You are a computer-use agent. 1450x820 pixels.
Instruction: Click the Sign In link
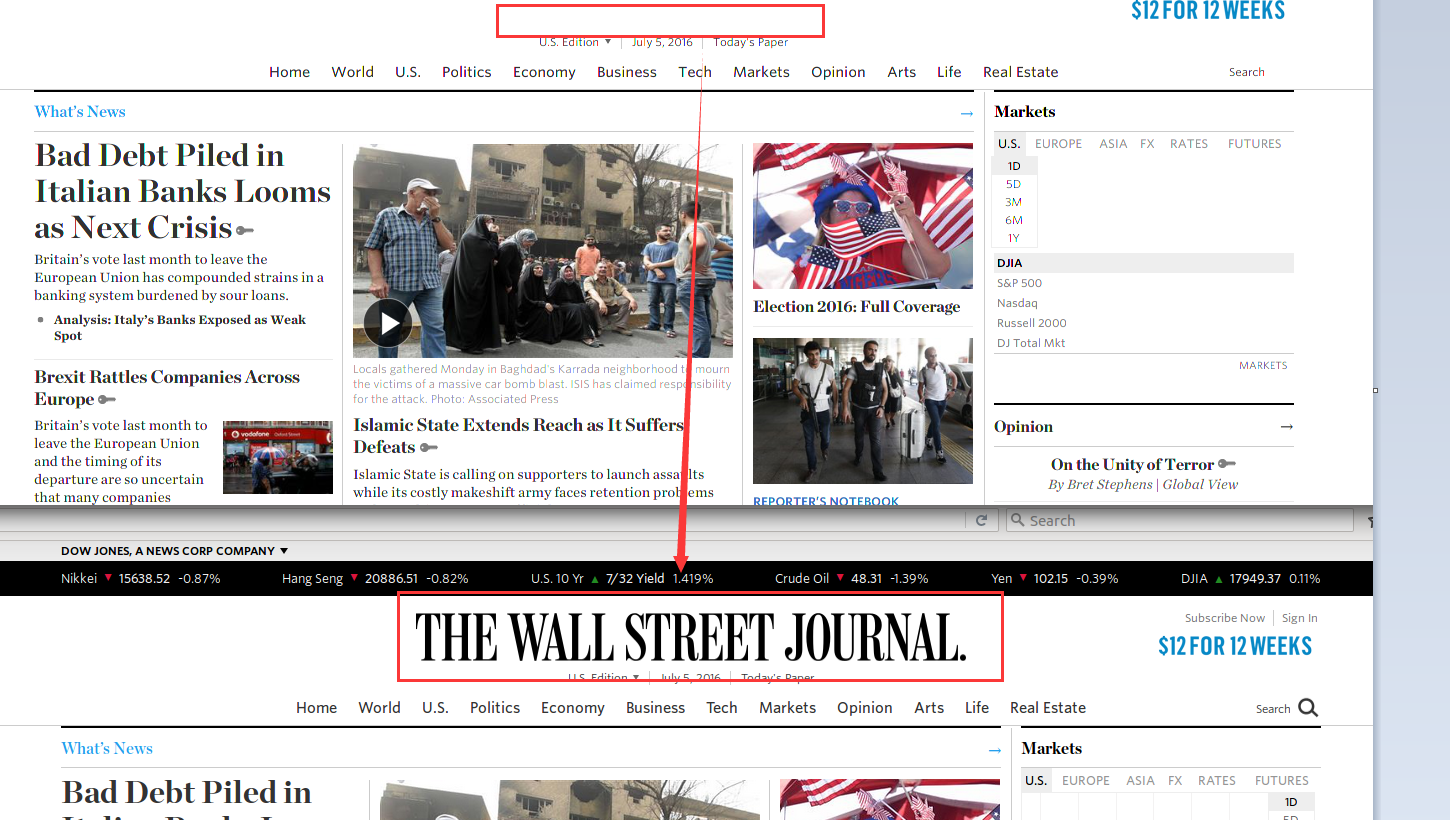click(x=1299, y=618)
